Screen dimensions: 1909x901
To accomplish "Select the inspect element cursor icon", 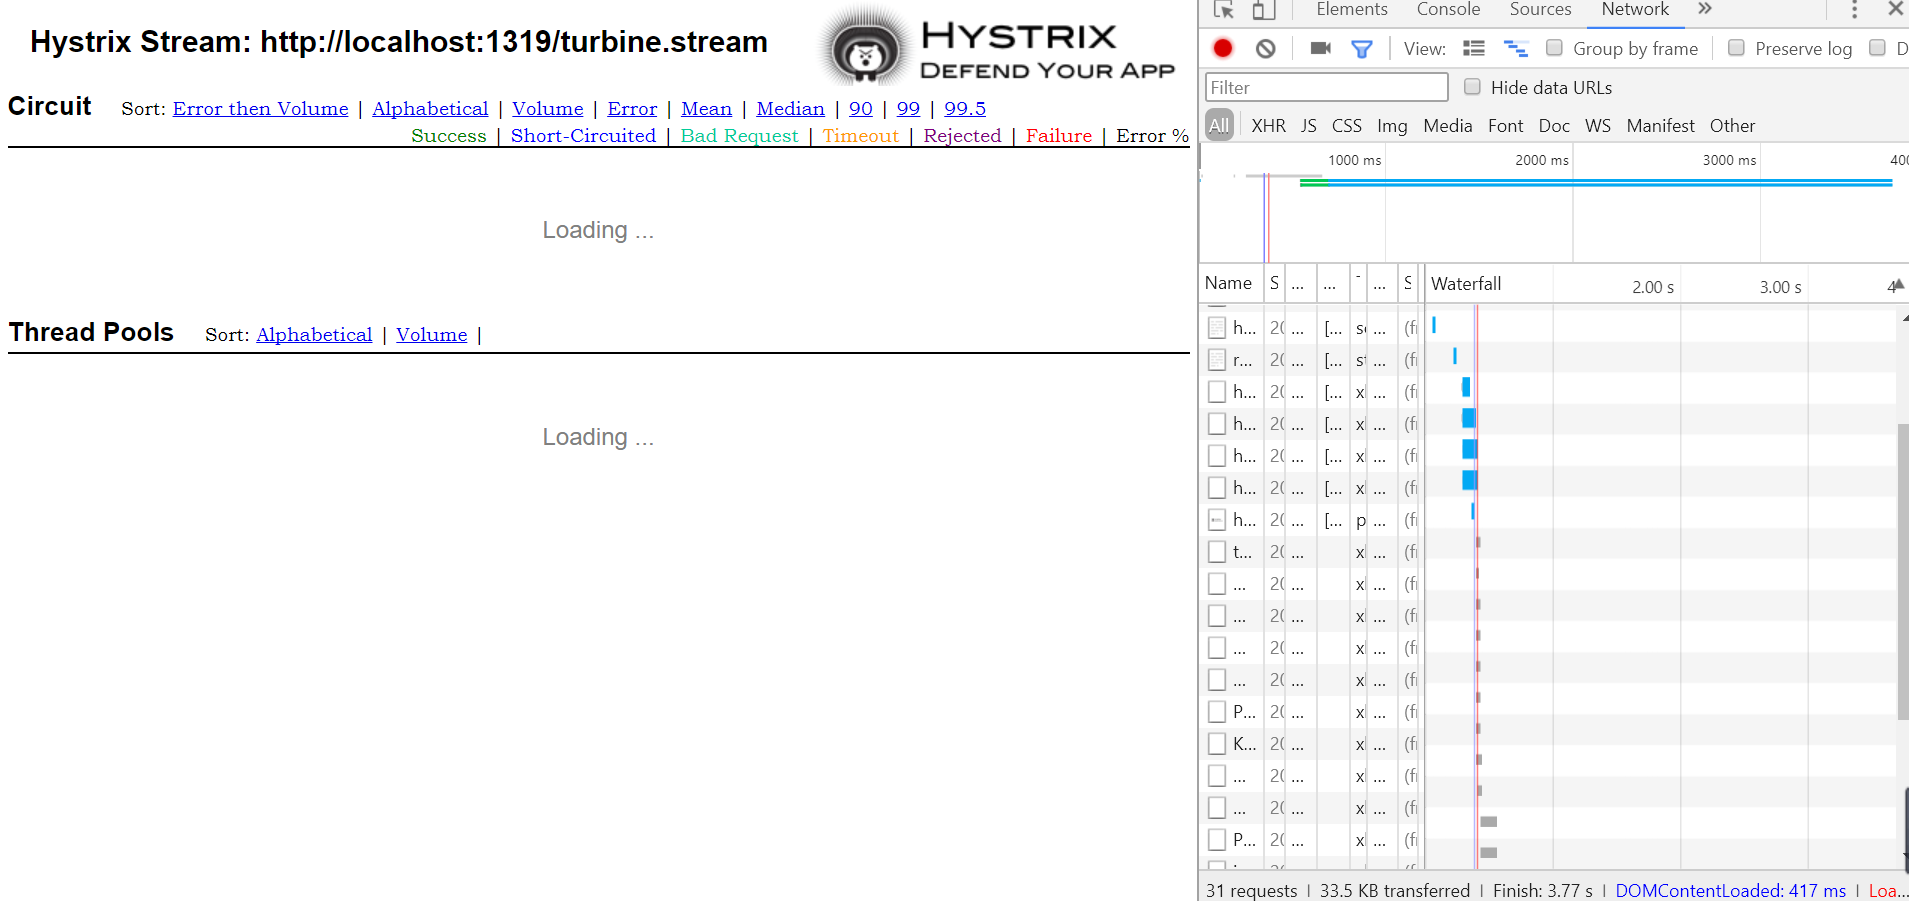I will (x=1223, y=10).
